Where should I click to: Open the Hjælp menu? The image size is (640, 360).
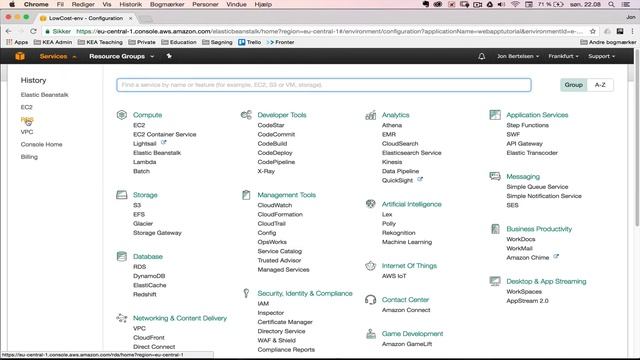[x=263, y=4]
